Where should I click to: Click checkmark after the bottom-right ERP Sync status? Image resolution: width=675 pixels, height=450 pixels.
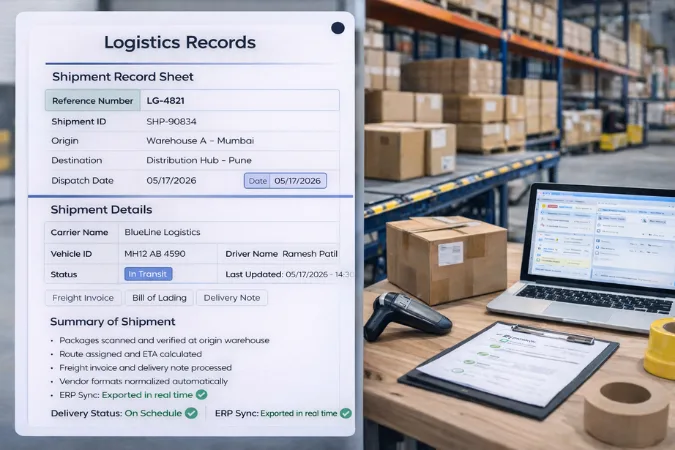click(x=346, y=413)
